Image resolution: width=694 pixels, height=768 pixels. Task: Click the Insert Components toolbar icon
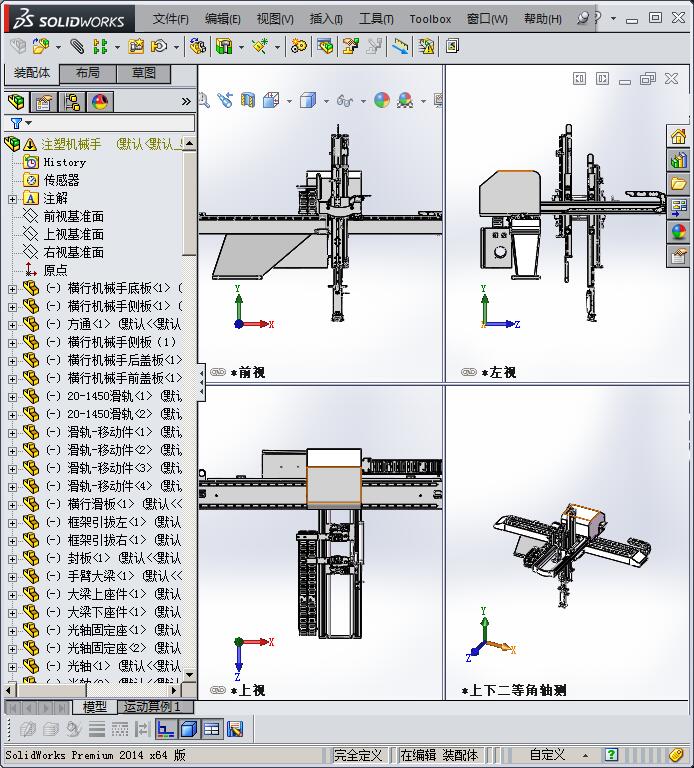point(41,47)
